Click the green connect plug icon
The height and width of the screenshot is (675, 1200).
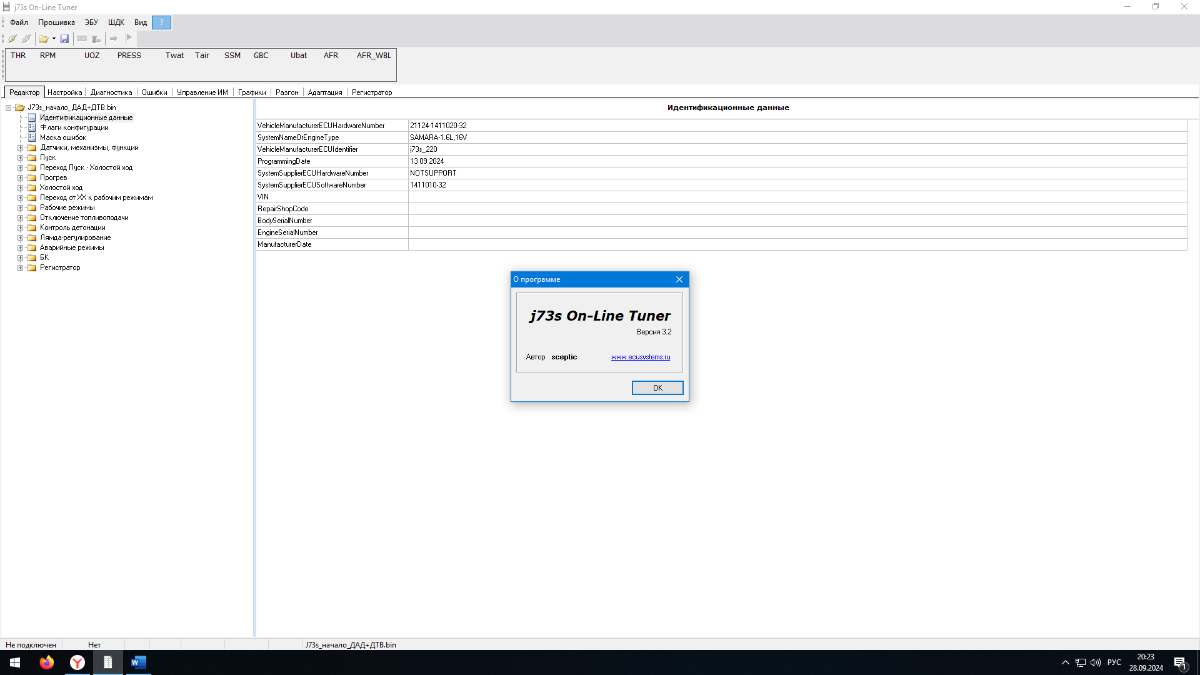click(x=12, y=38)
